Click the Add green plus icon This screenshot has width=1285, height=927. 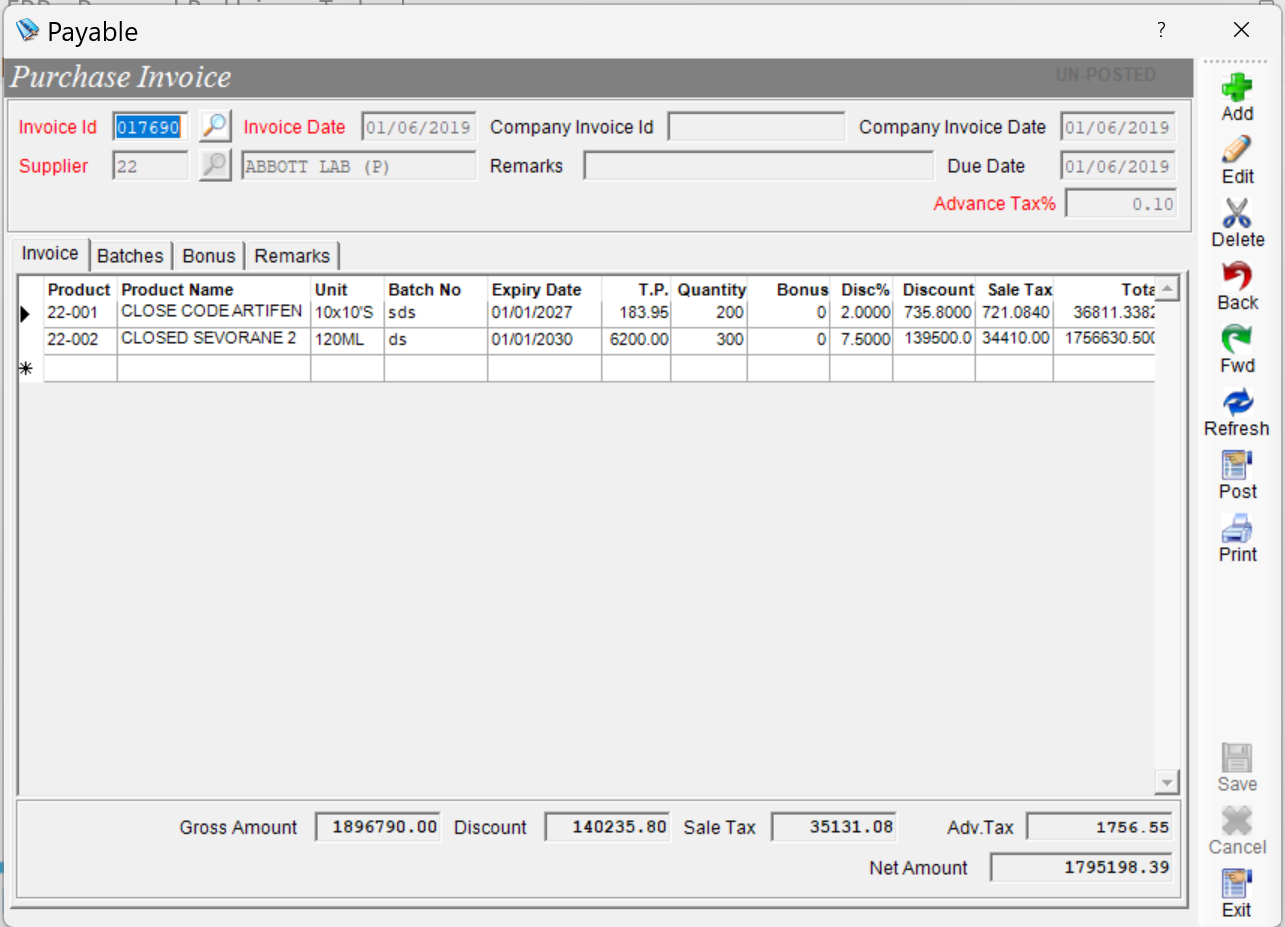tap(1237, 87)
